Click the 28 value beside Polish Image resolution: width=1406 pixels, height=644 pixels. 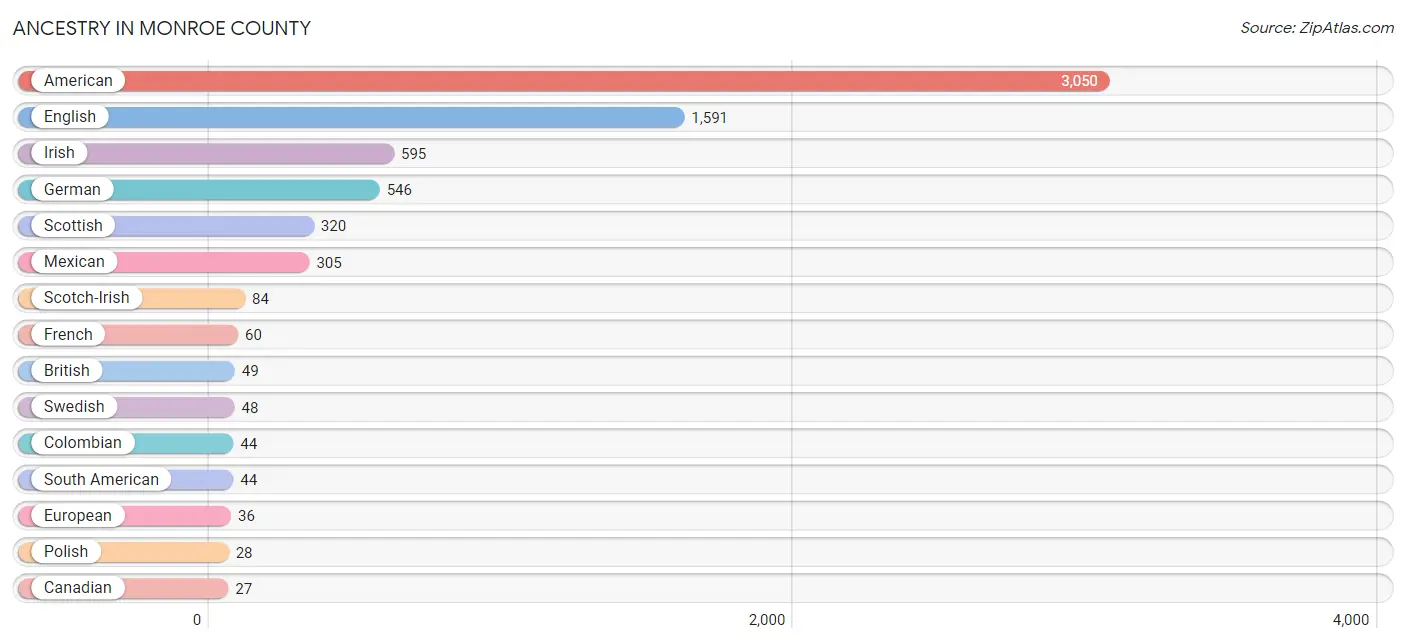[244, 552]
